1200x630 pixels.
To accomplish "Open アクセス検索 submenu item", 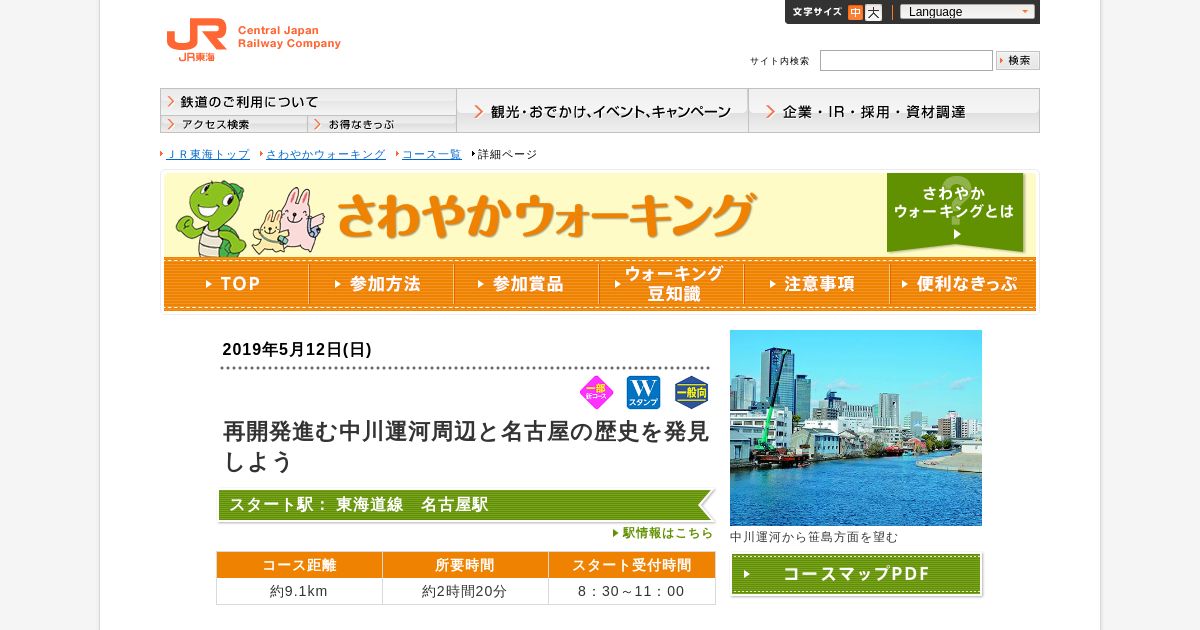I will pyautogui.click(x=234, y=124).
